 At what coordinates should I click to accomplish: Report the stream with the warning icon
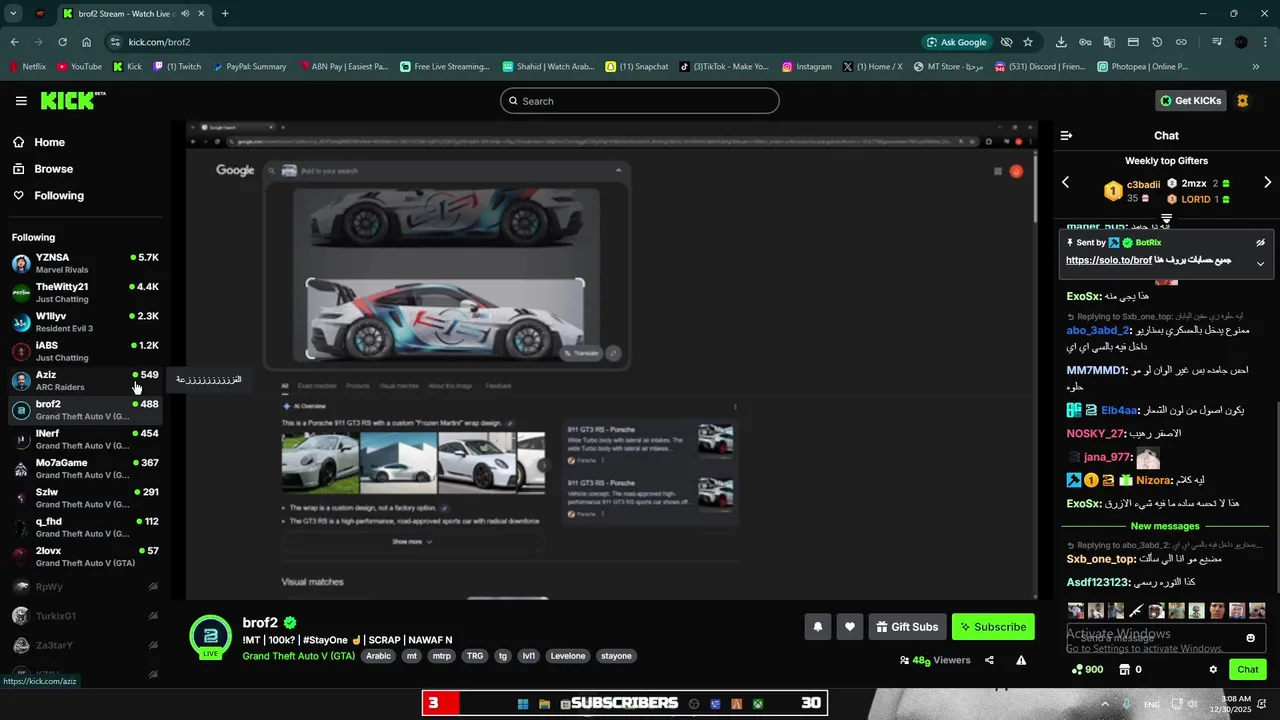1021,660
